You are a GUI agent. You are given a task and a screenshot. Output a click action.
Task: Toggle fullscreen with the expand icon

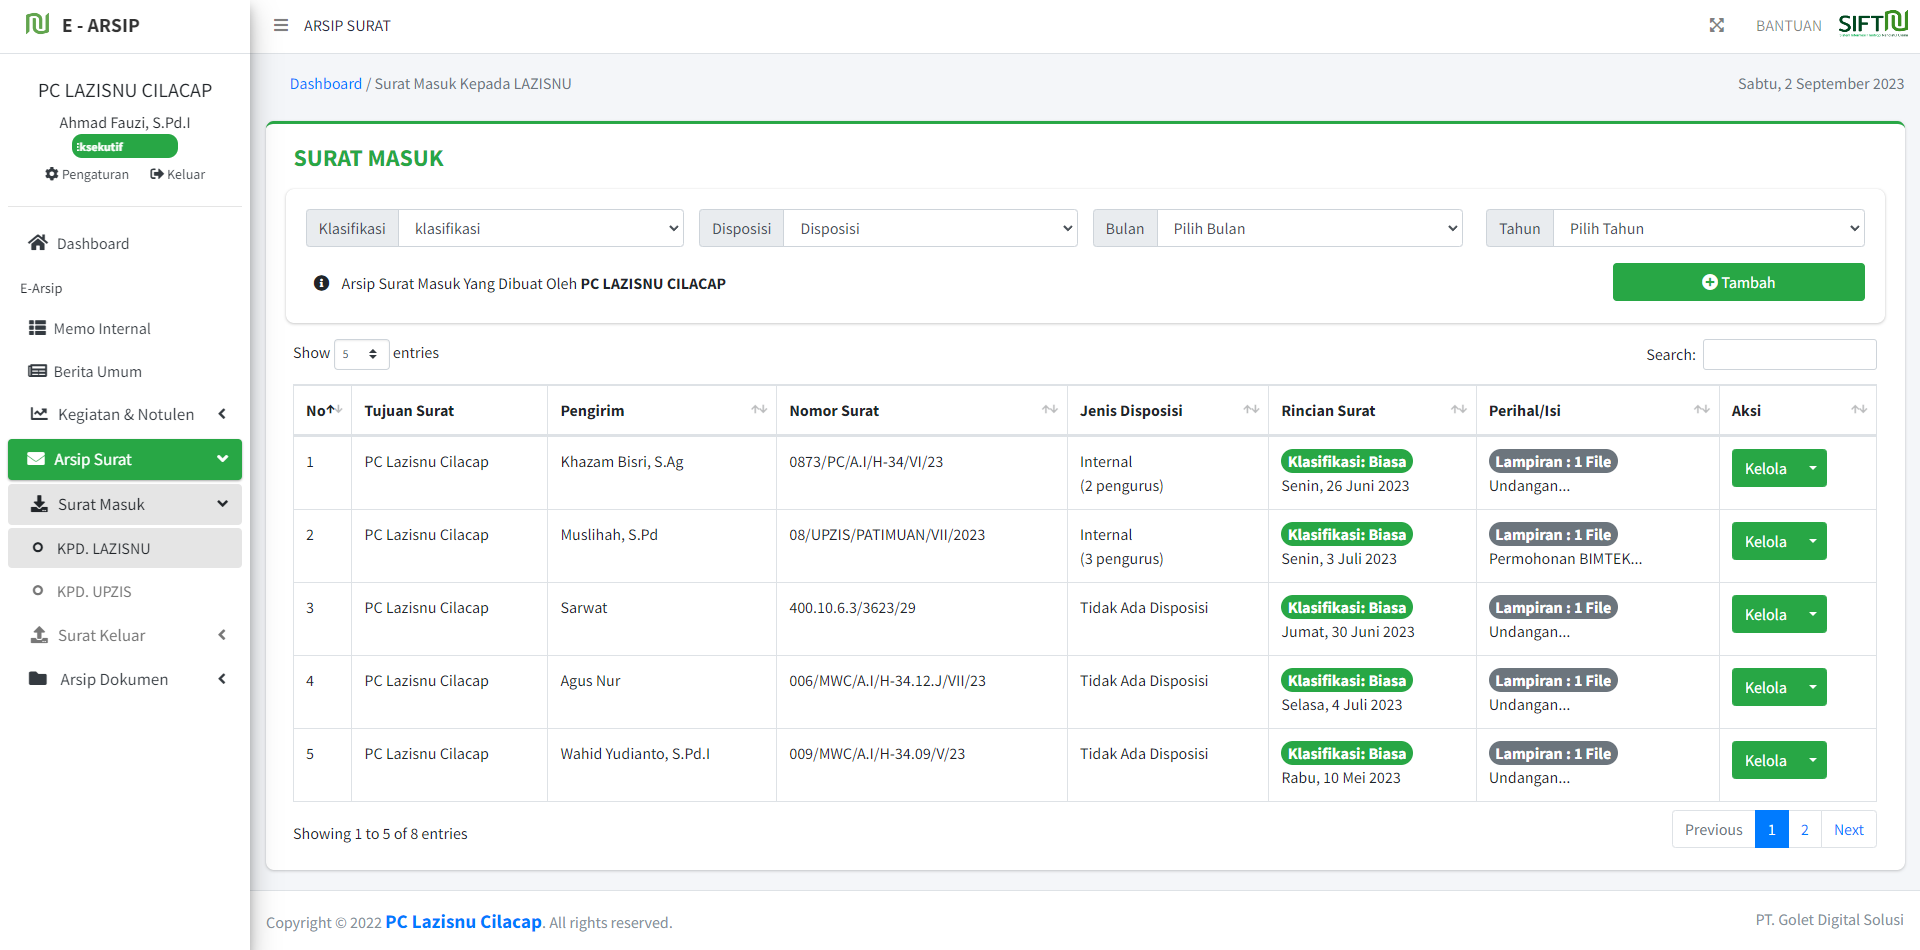point(1716,25)
